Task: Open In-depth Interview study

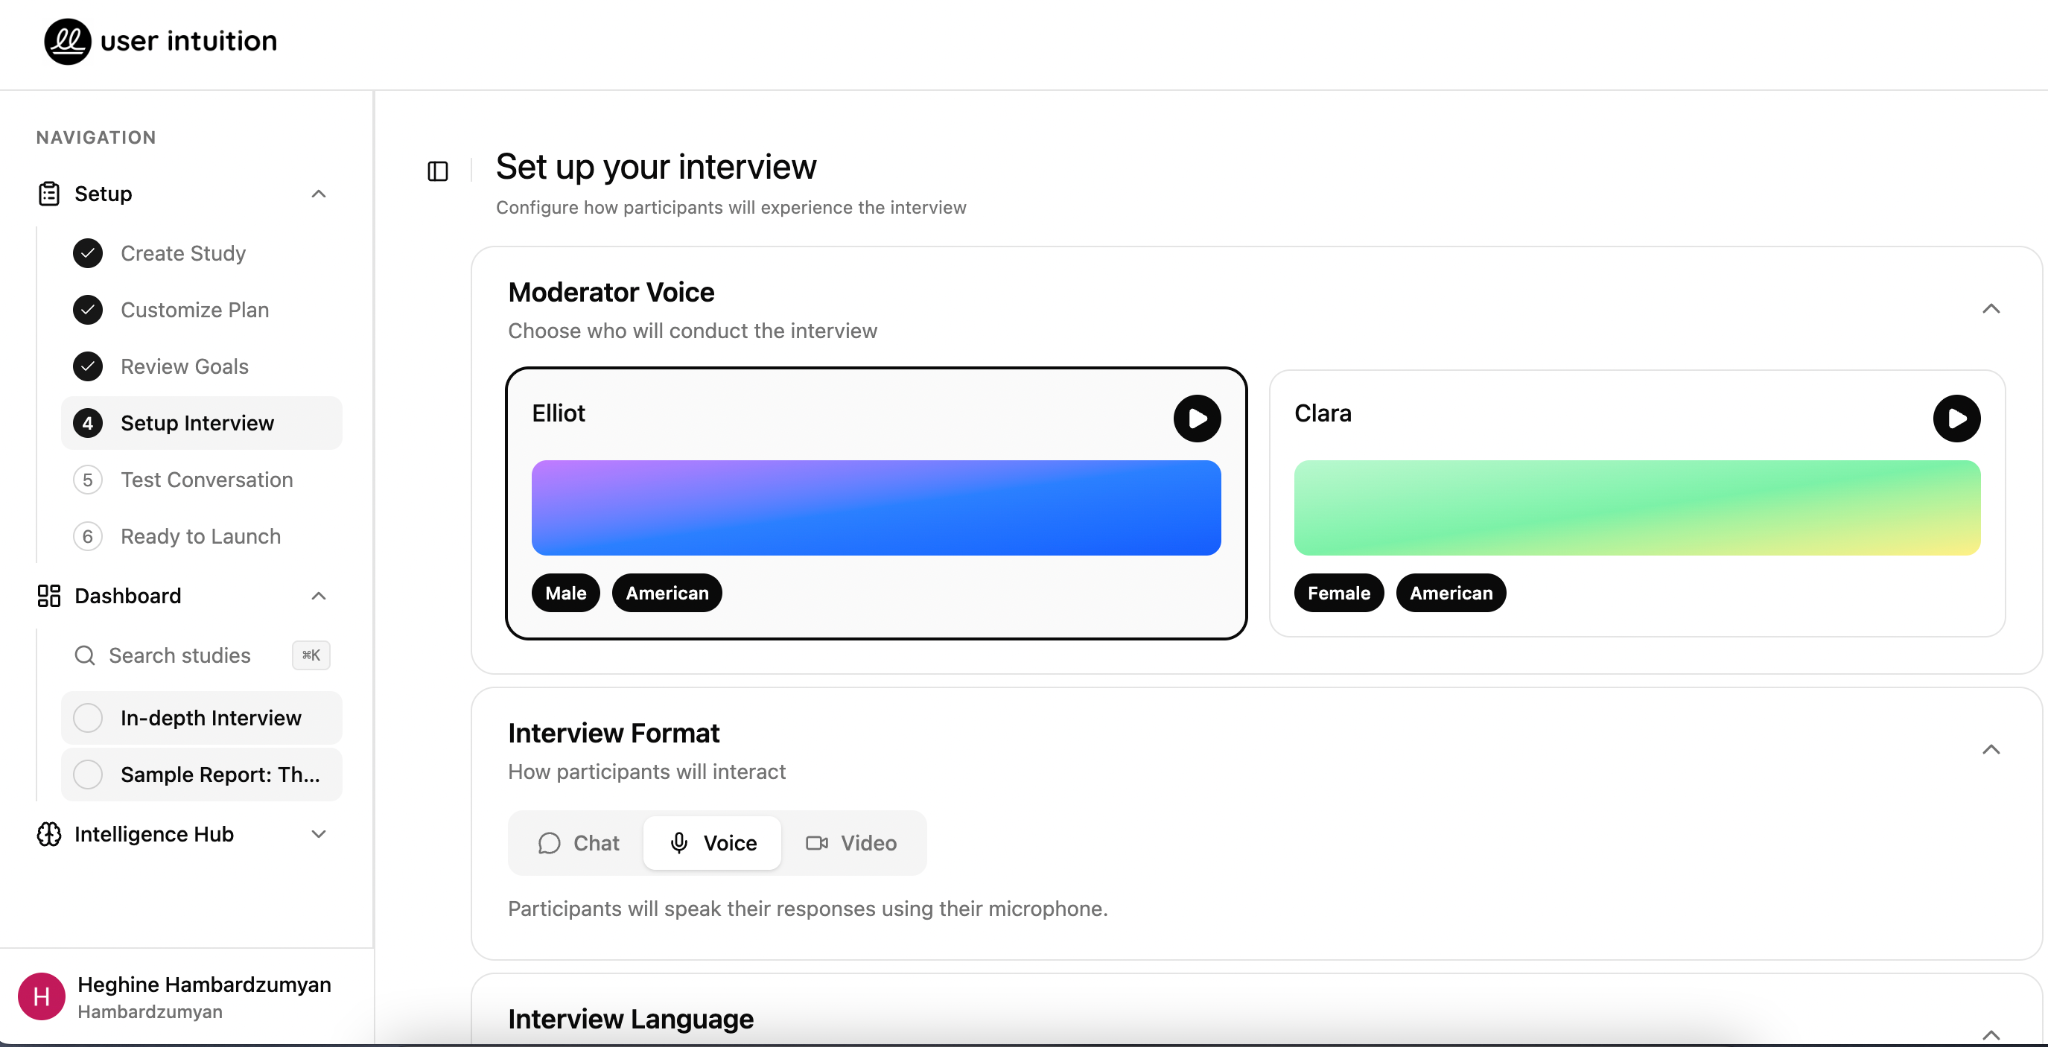Action: 201,718
